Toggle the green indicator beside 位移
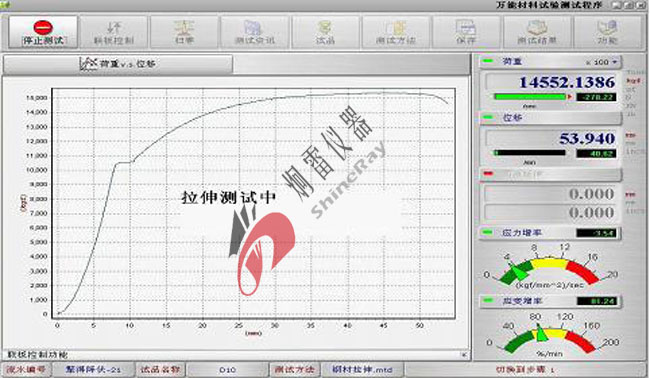 coord(488,117)
